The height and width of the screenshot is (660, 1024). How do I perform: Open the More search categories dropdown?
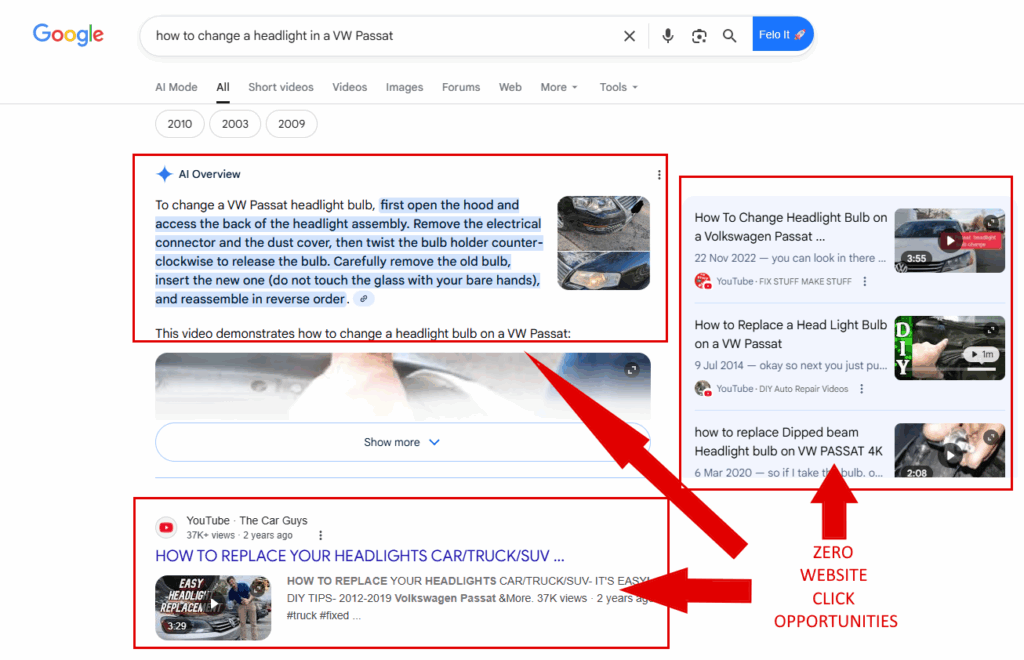click(x=558, y=87)
